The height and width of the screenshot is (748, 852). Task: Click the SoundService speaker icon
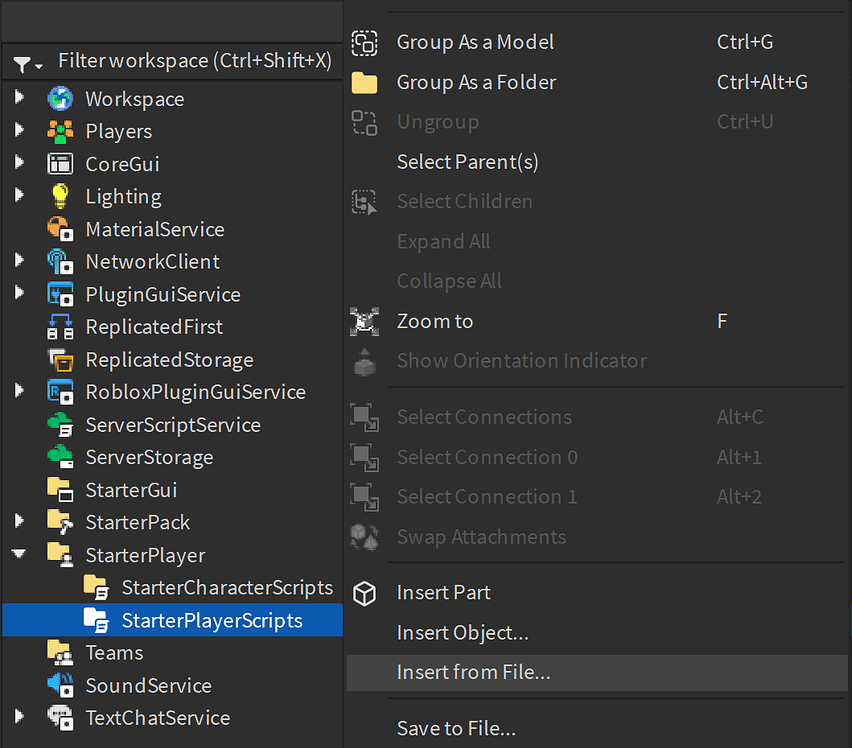pos(60,685)
